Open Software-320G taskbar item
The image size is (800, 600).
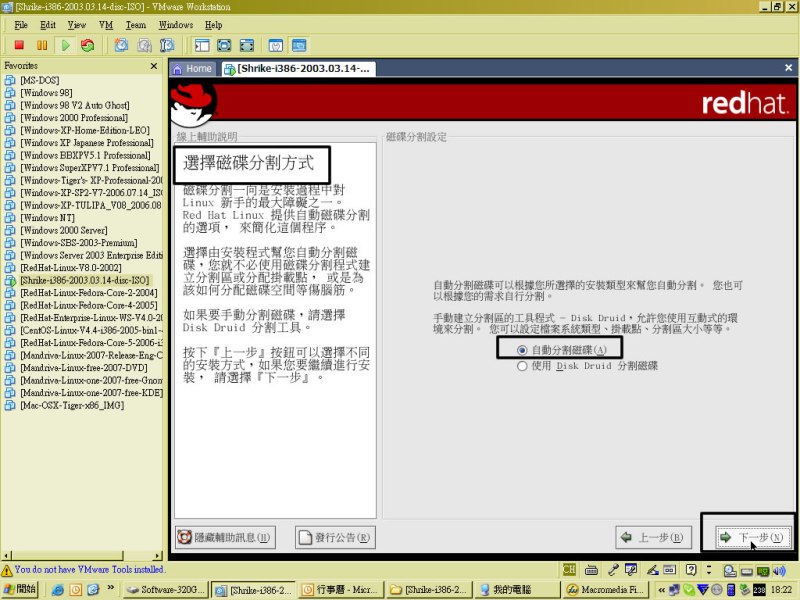(166, 590)
